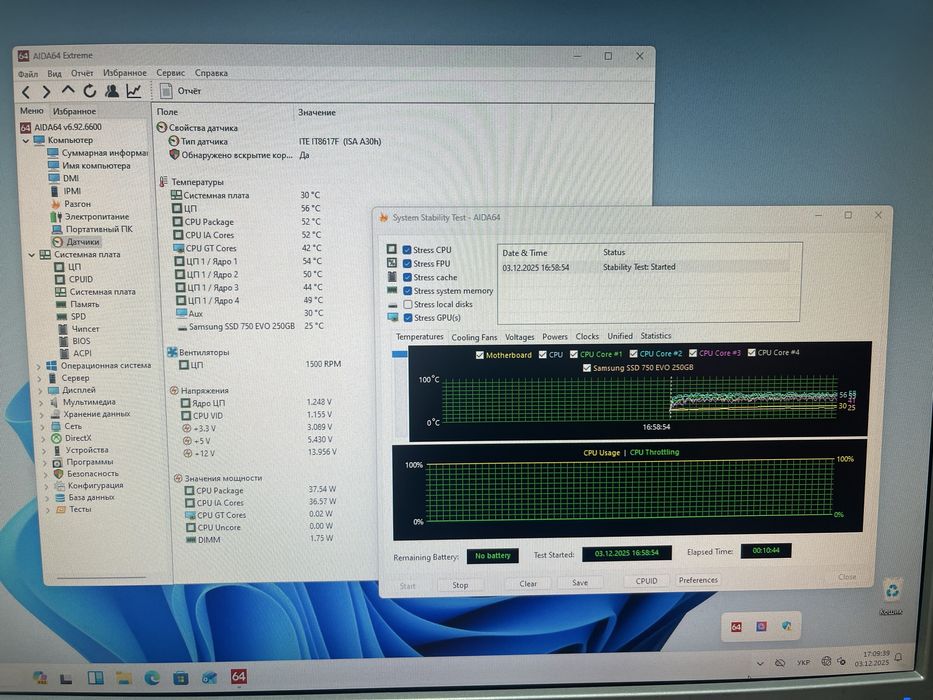Expand the DirectX tree node

click(43, 439)
